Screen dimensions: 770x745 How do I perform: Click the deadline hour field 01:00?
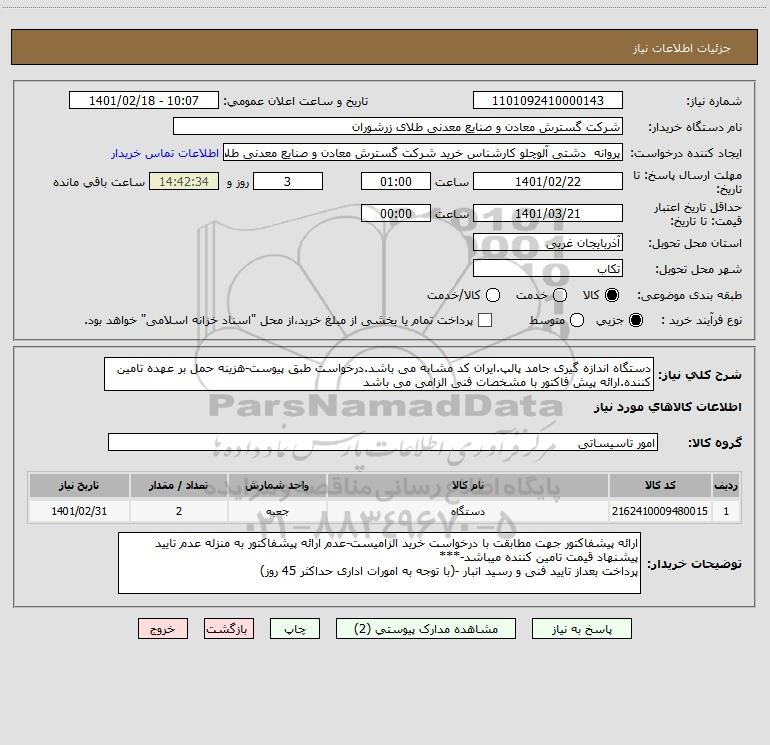(x=396, y=181)
